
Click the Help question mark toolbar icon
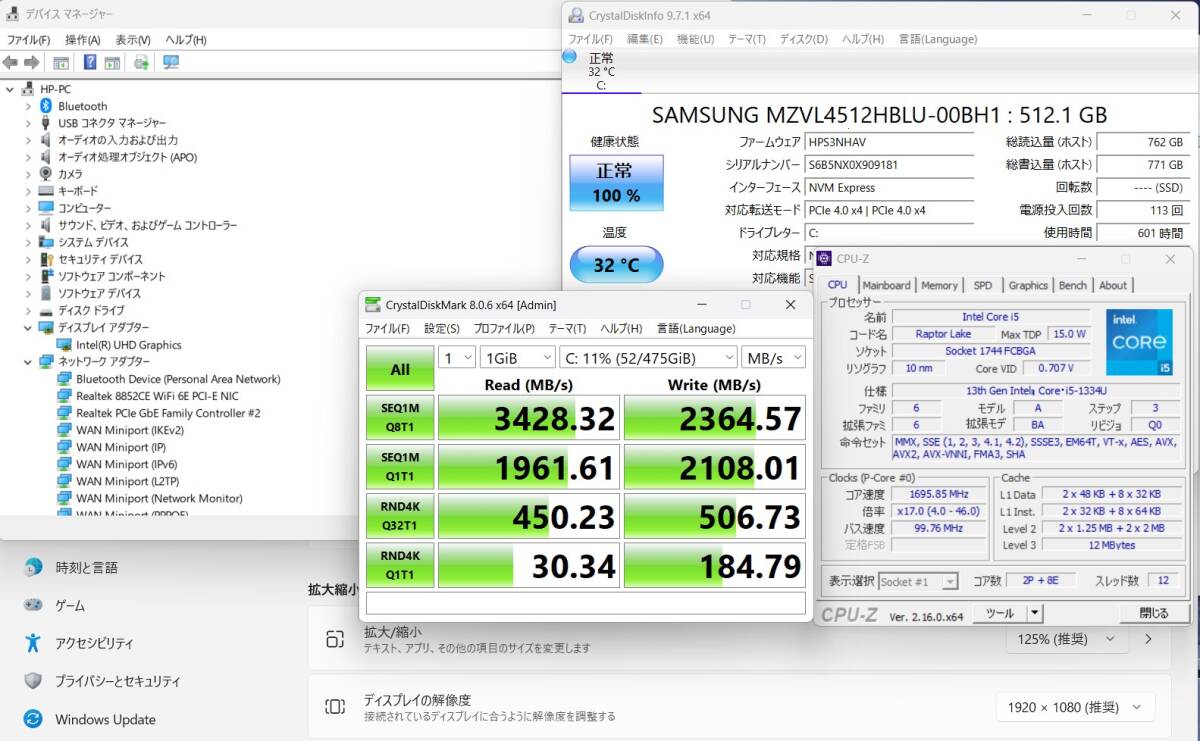pos(90,63)
